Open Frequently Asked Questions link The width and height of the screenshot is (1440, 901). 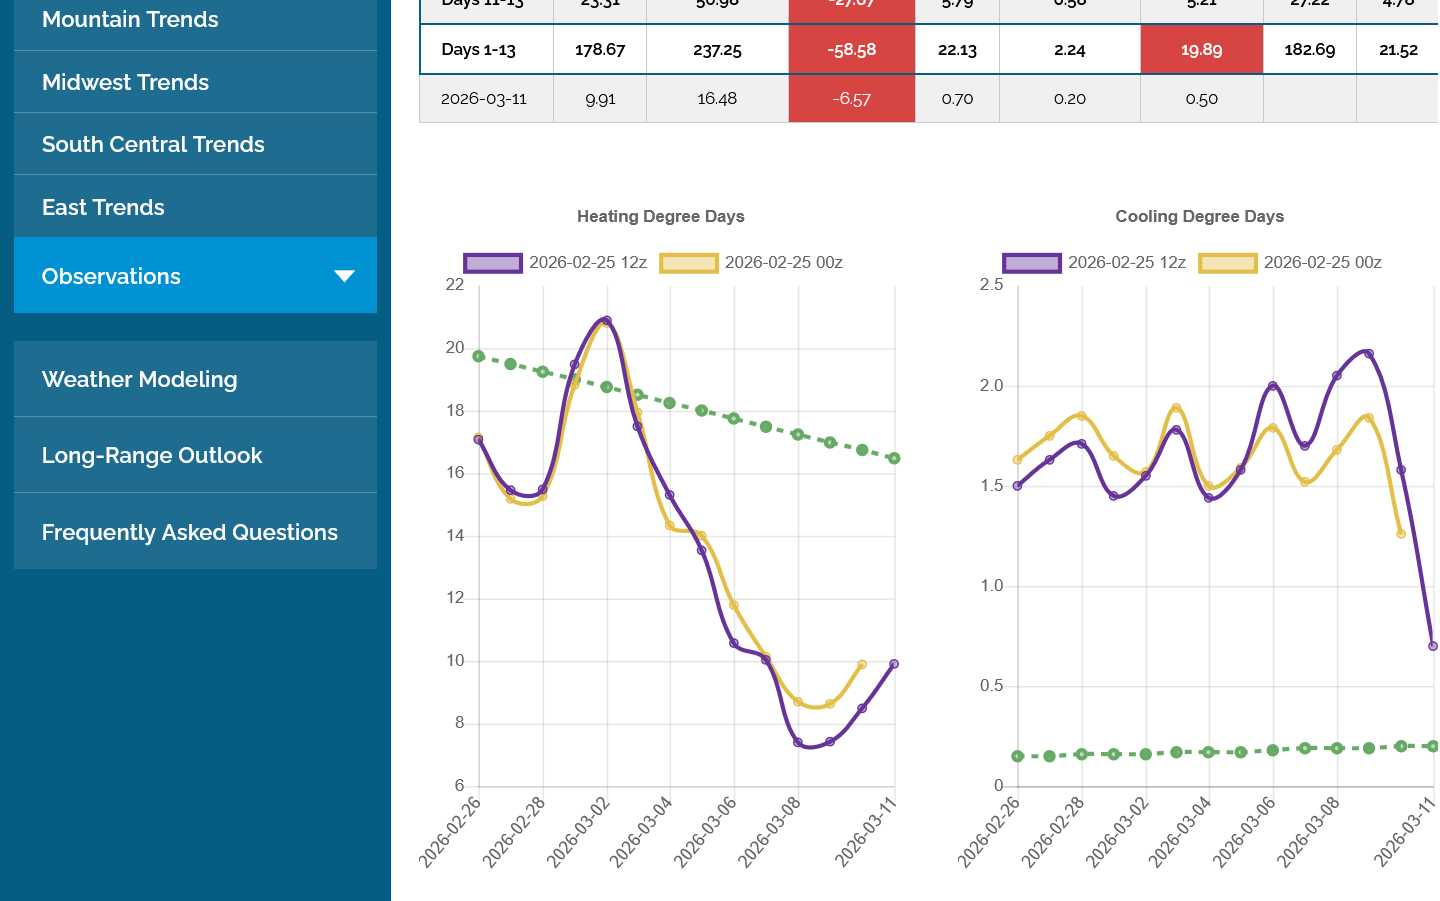pyautogui.click(x=190, y=533)
